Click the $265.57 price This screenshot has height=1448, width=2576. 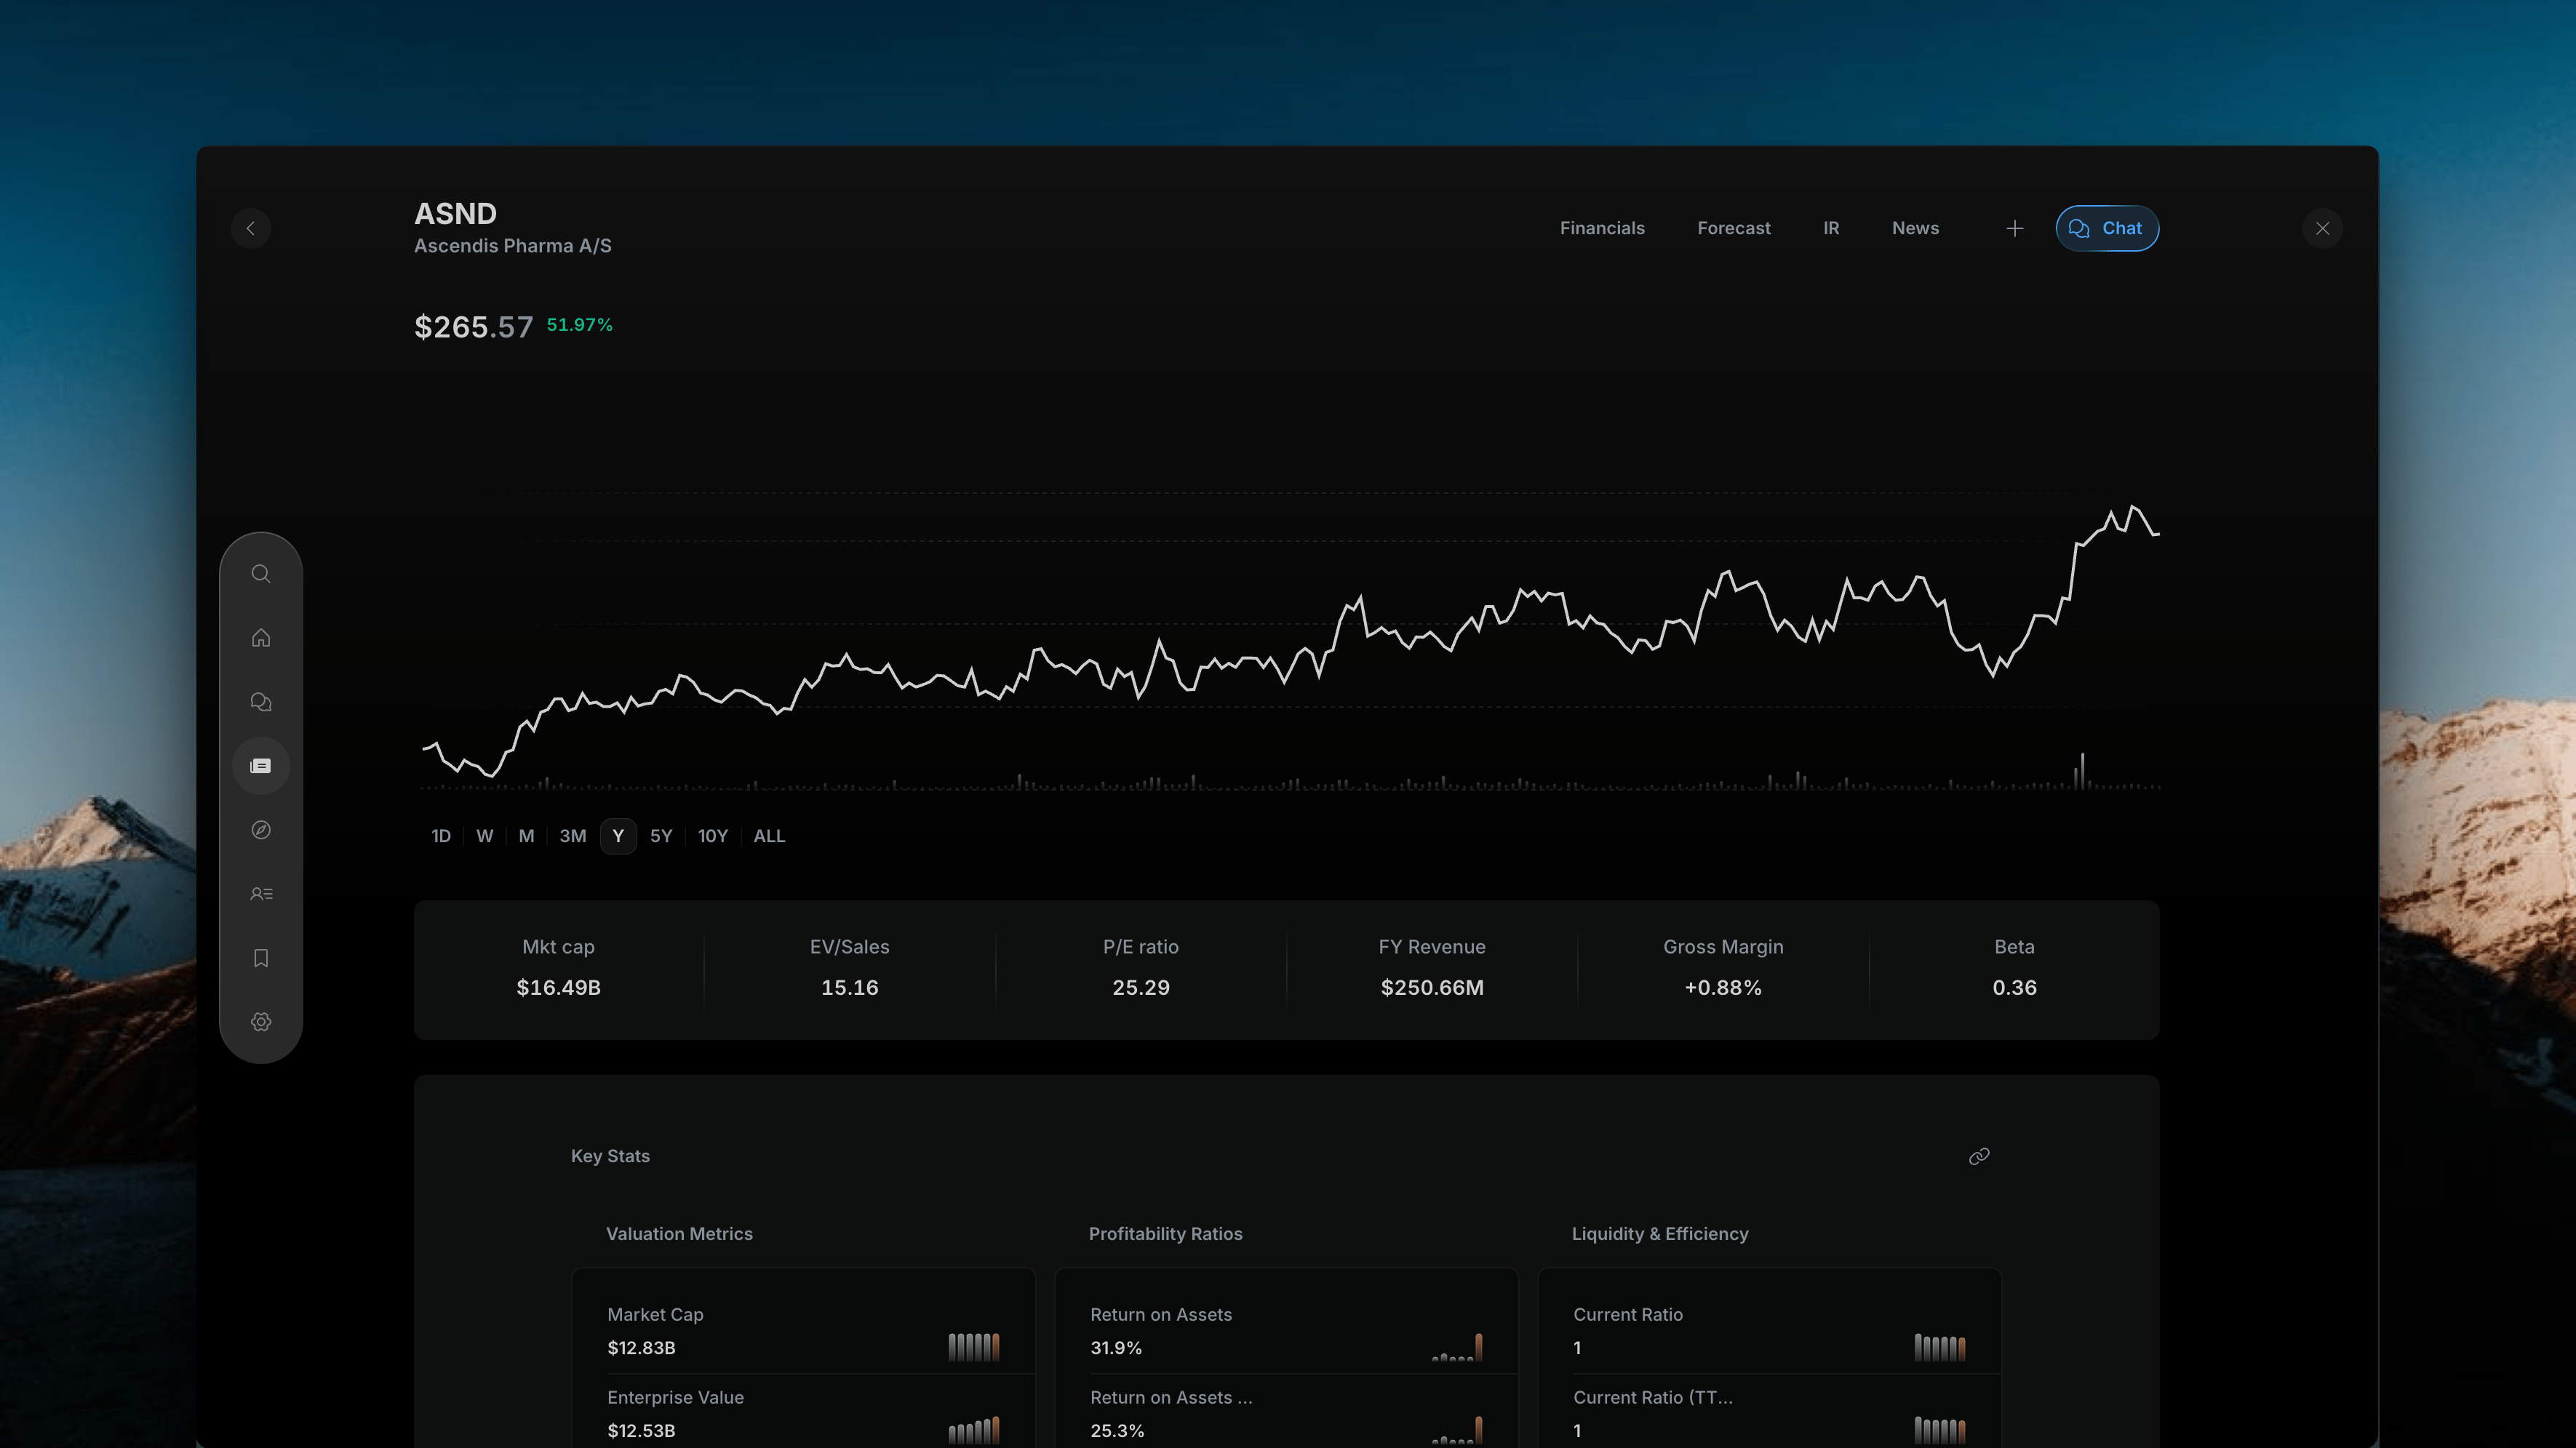(474, 327)
